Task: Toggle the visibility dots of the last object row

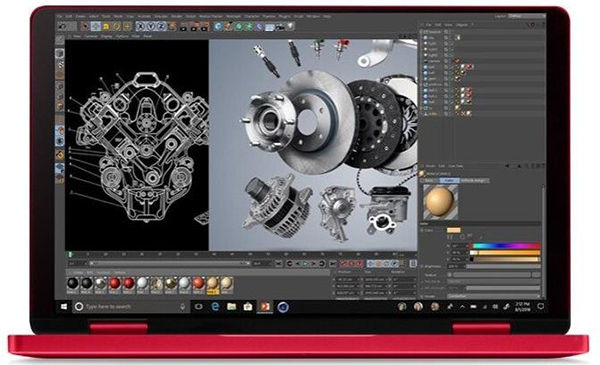Action: 446,114
